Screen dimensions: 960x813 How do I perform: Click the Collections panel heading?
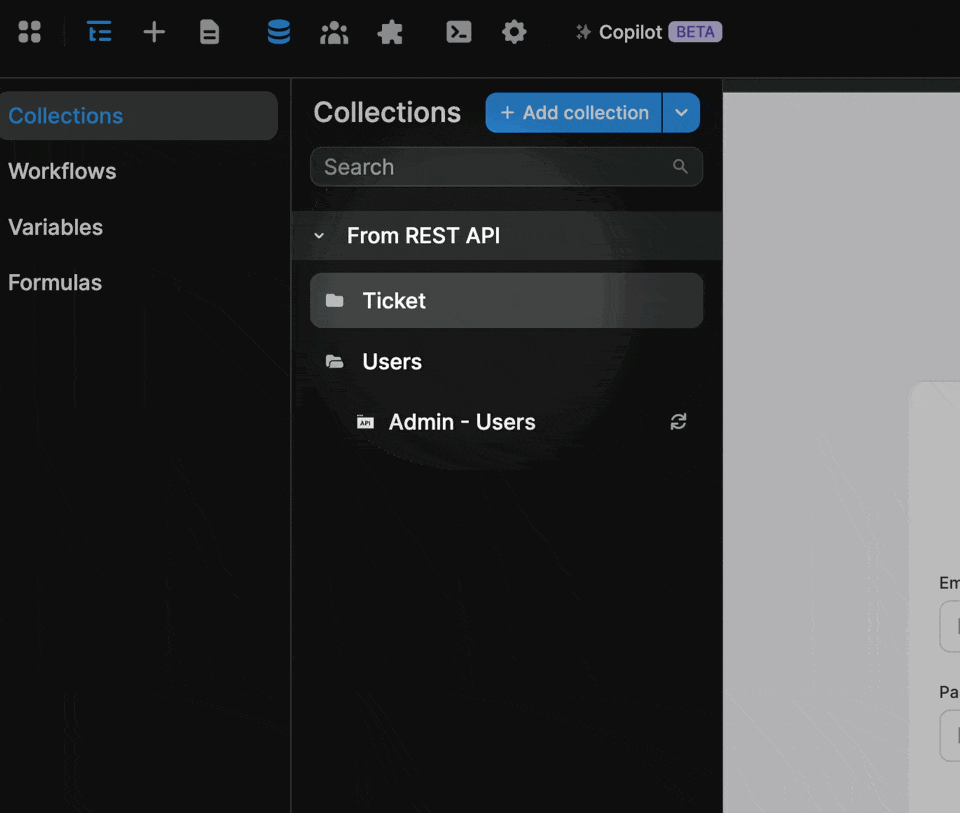click(387, 113)
